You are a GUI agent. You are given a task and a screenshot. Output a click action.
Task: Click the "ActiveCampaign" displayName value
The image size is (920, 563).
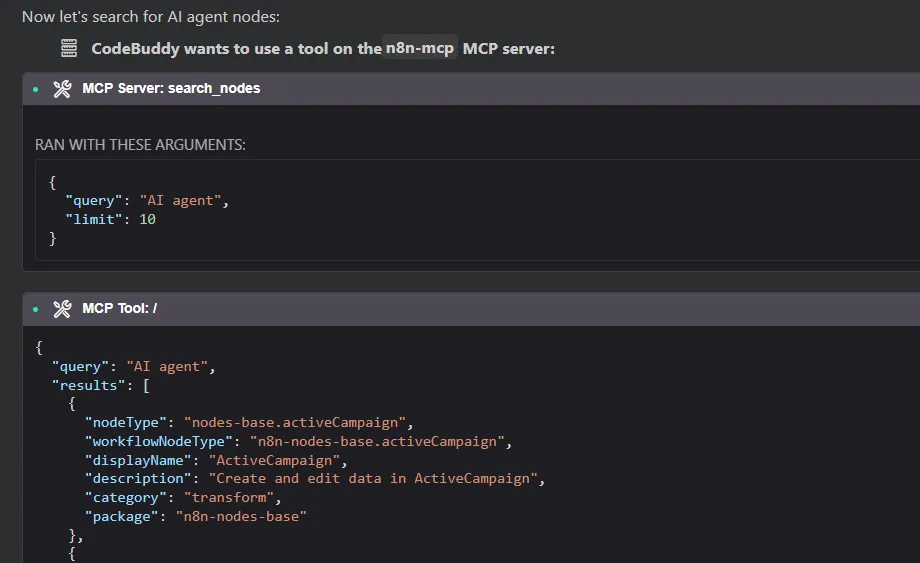click(x=275, y=460)
